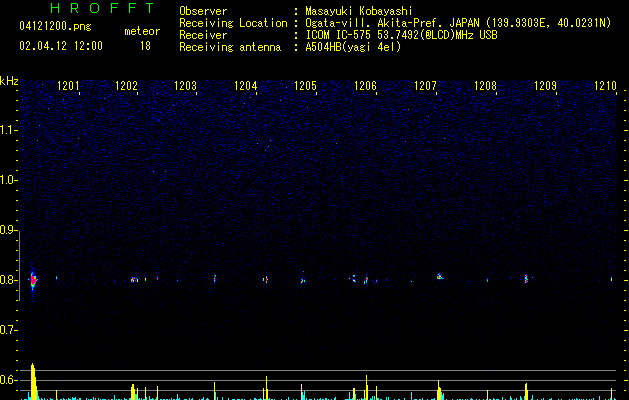Viewport: 629px width, 400px height.
Task: Click the meteor echo between 1208 and 1209
Action: tap(526, 279)
